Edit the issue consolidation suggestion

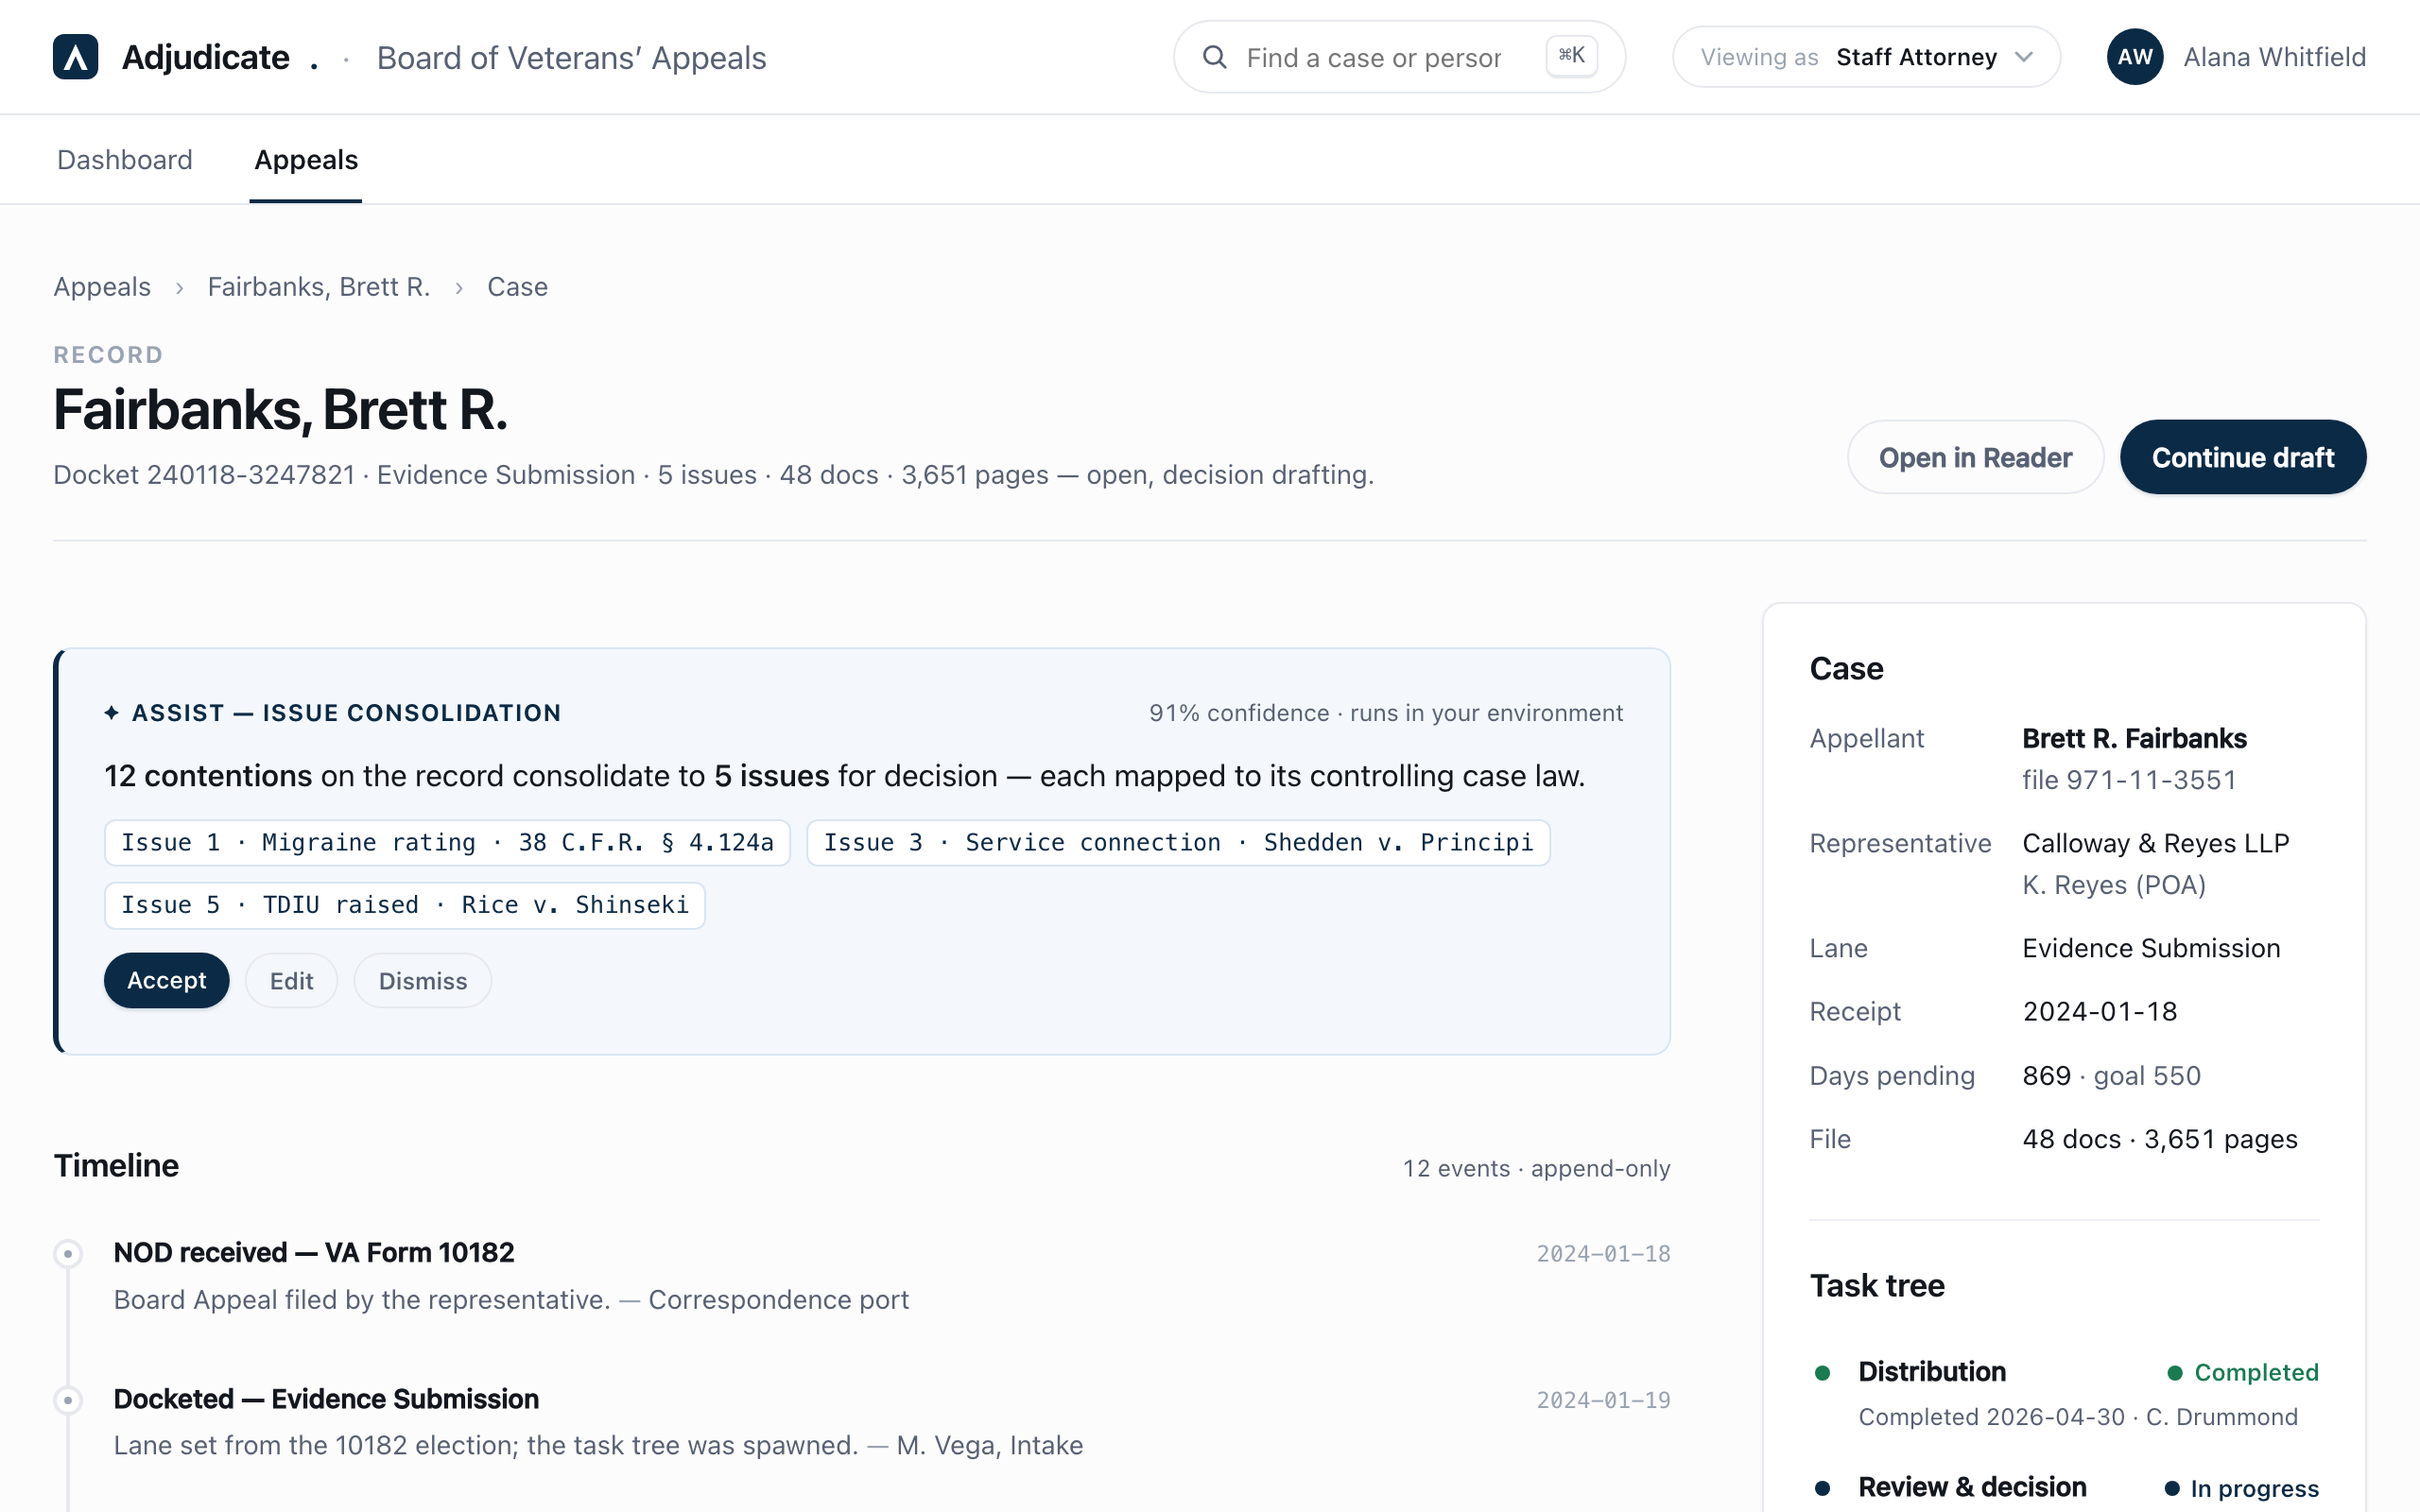coord(291,980)
